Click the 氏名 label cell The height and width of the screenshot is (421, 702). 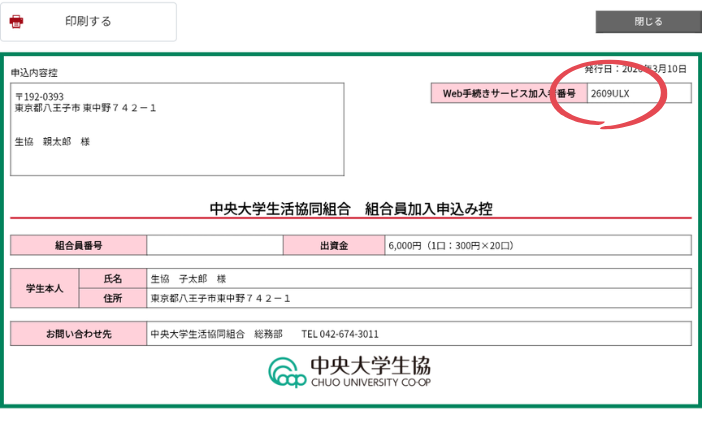(x=113, y=279)
